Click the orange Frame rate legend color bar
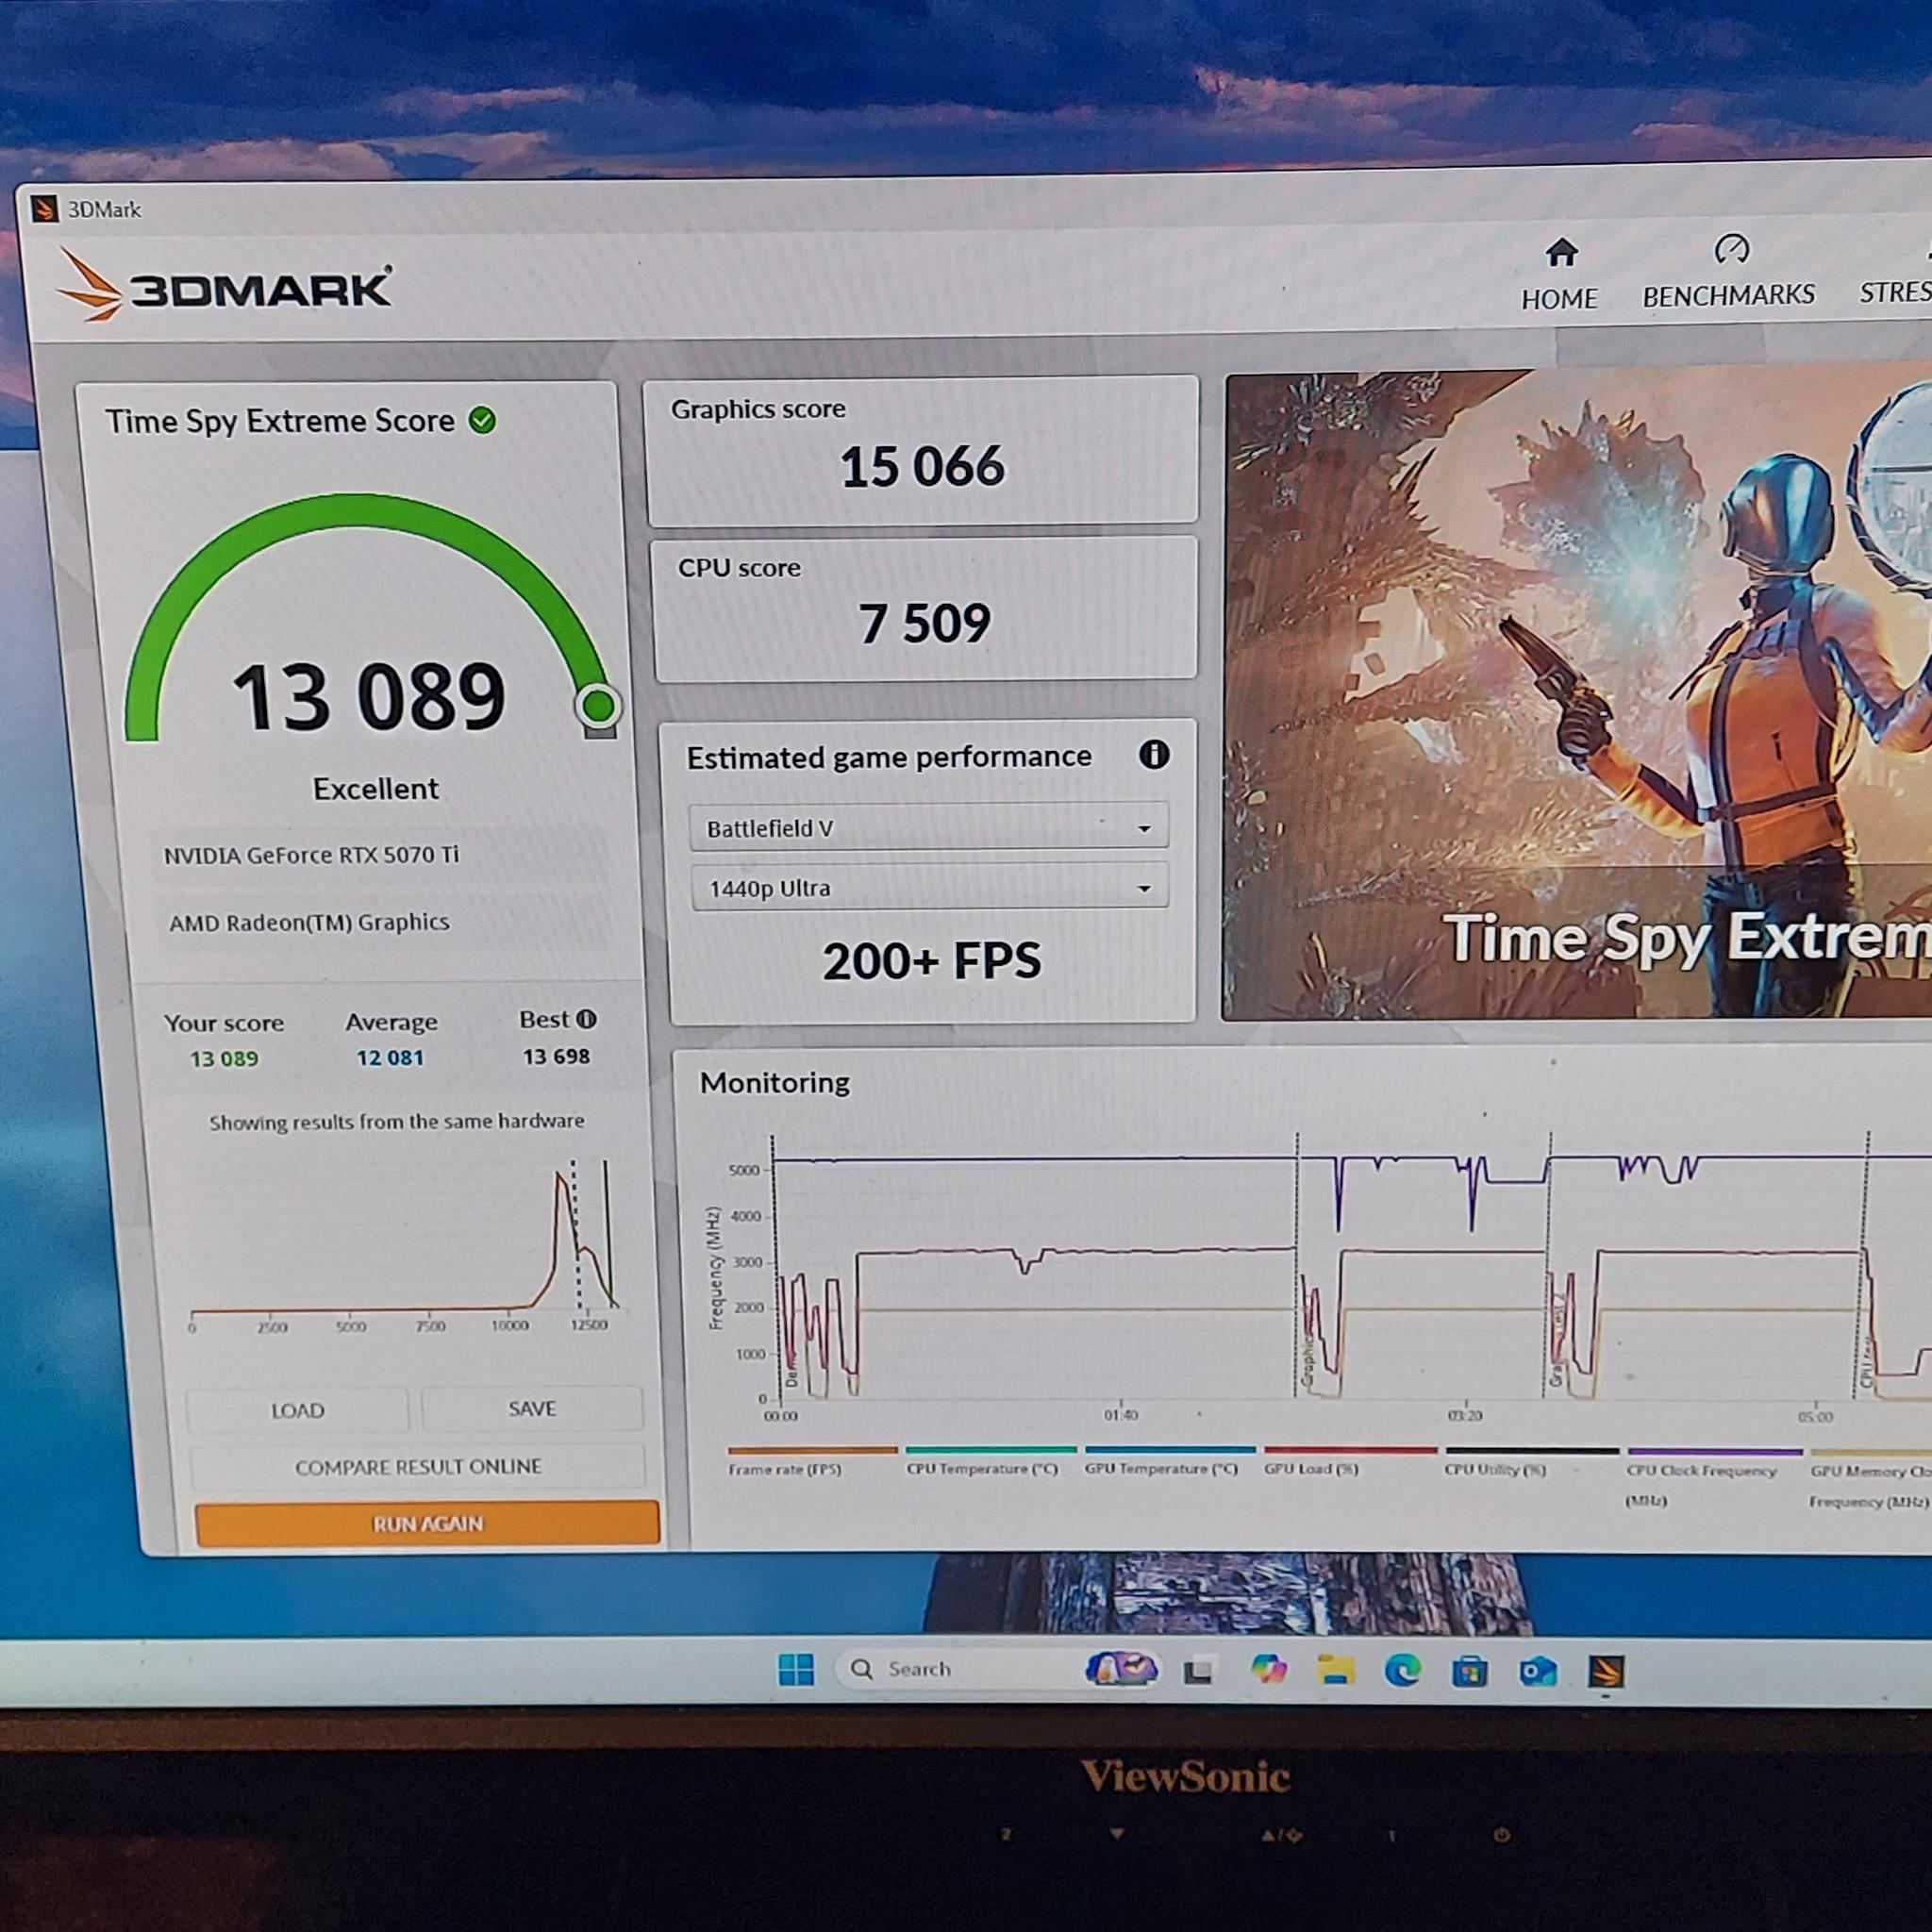This screenshot has width=1932, height=1932. (x=812, y=1449)
